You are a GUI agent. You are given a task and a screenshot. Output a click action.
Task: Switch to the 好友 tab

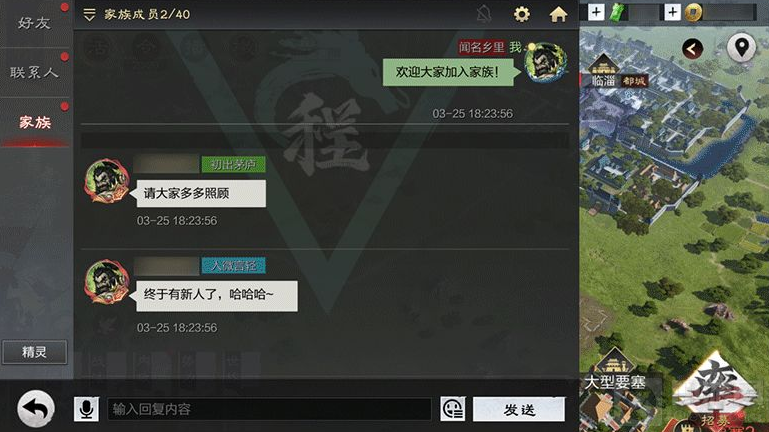(35, 23)
